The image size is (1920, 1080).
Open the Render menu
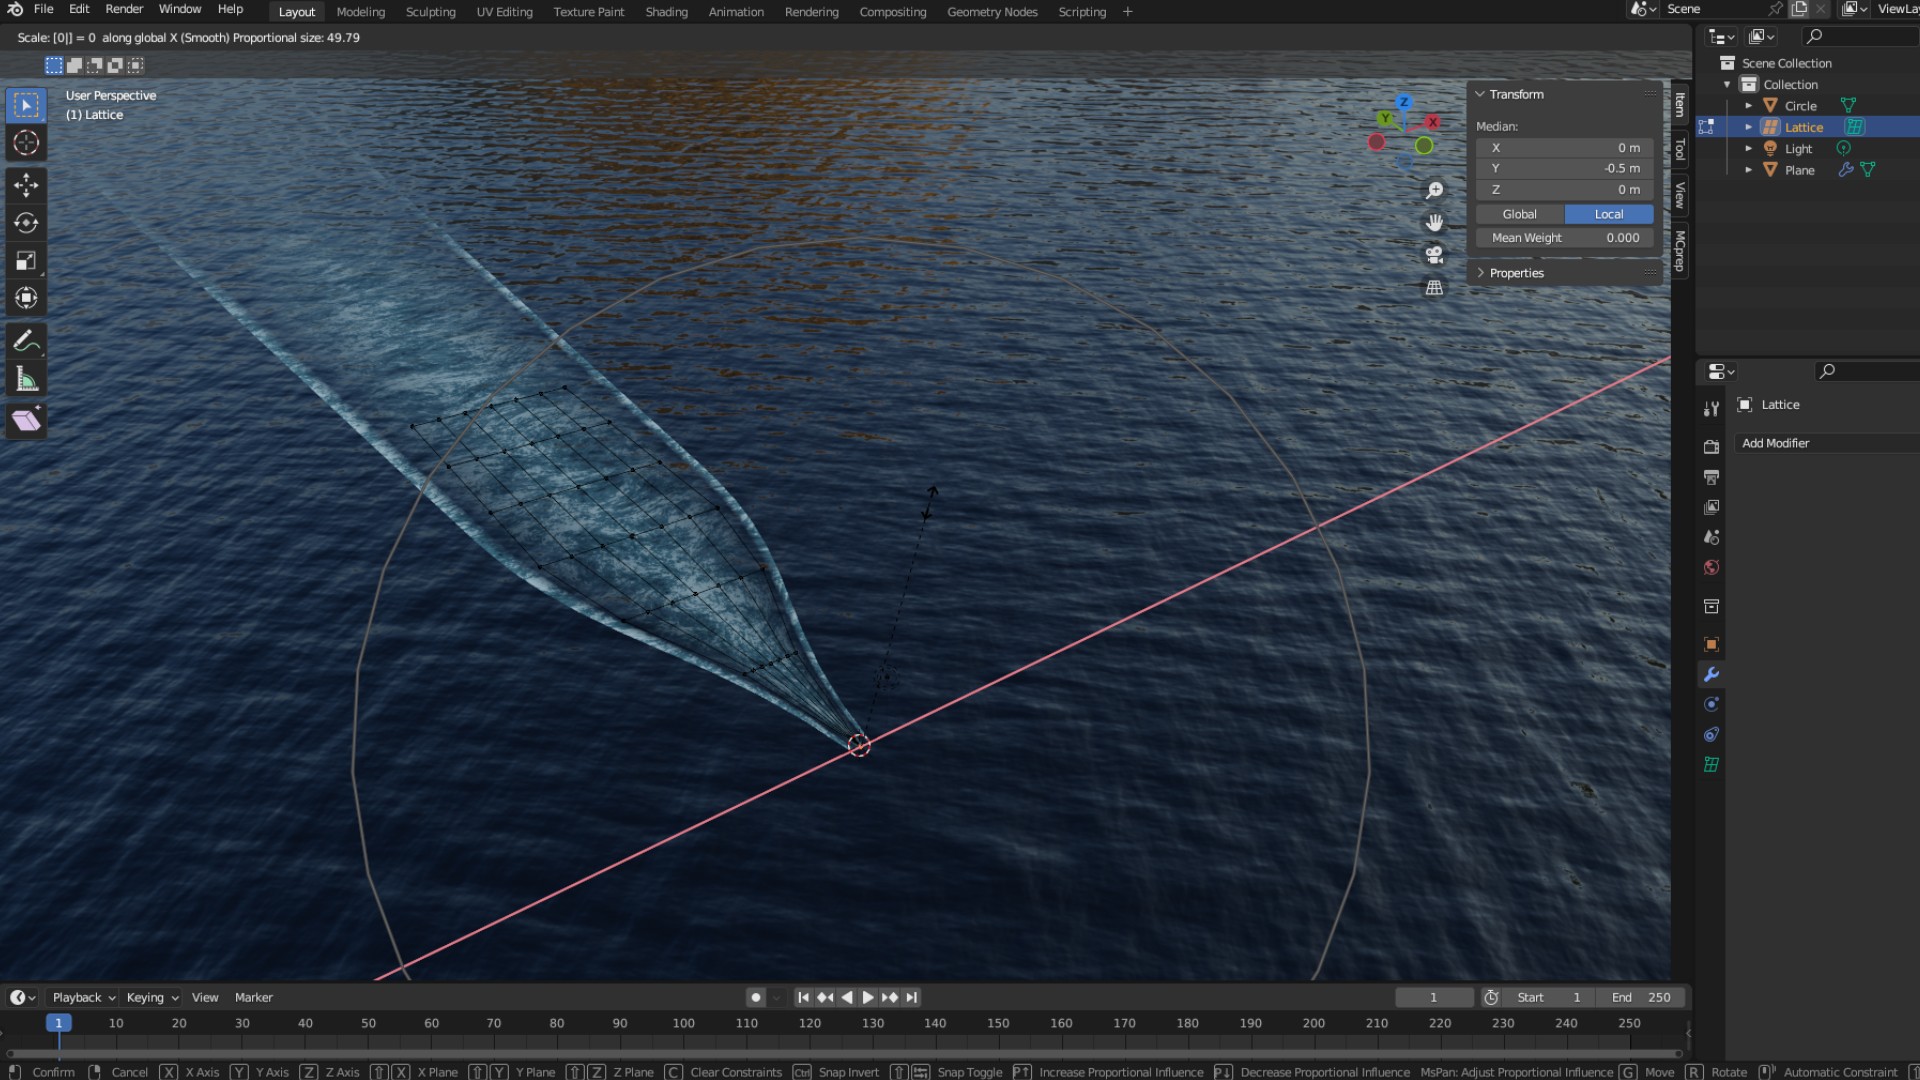coord(124,9)
